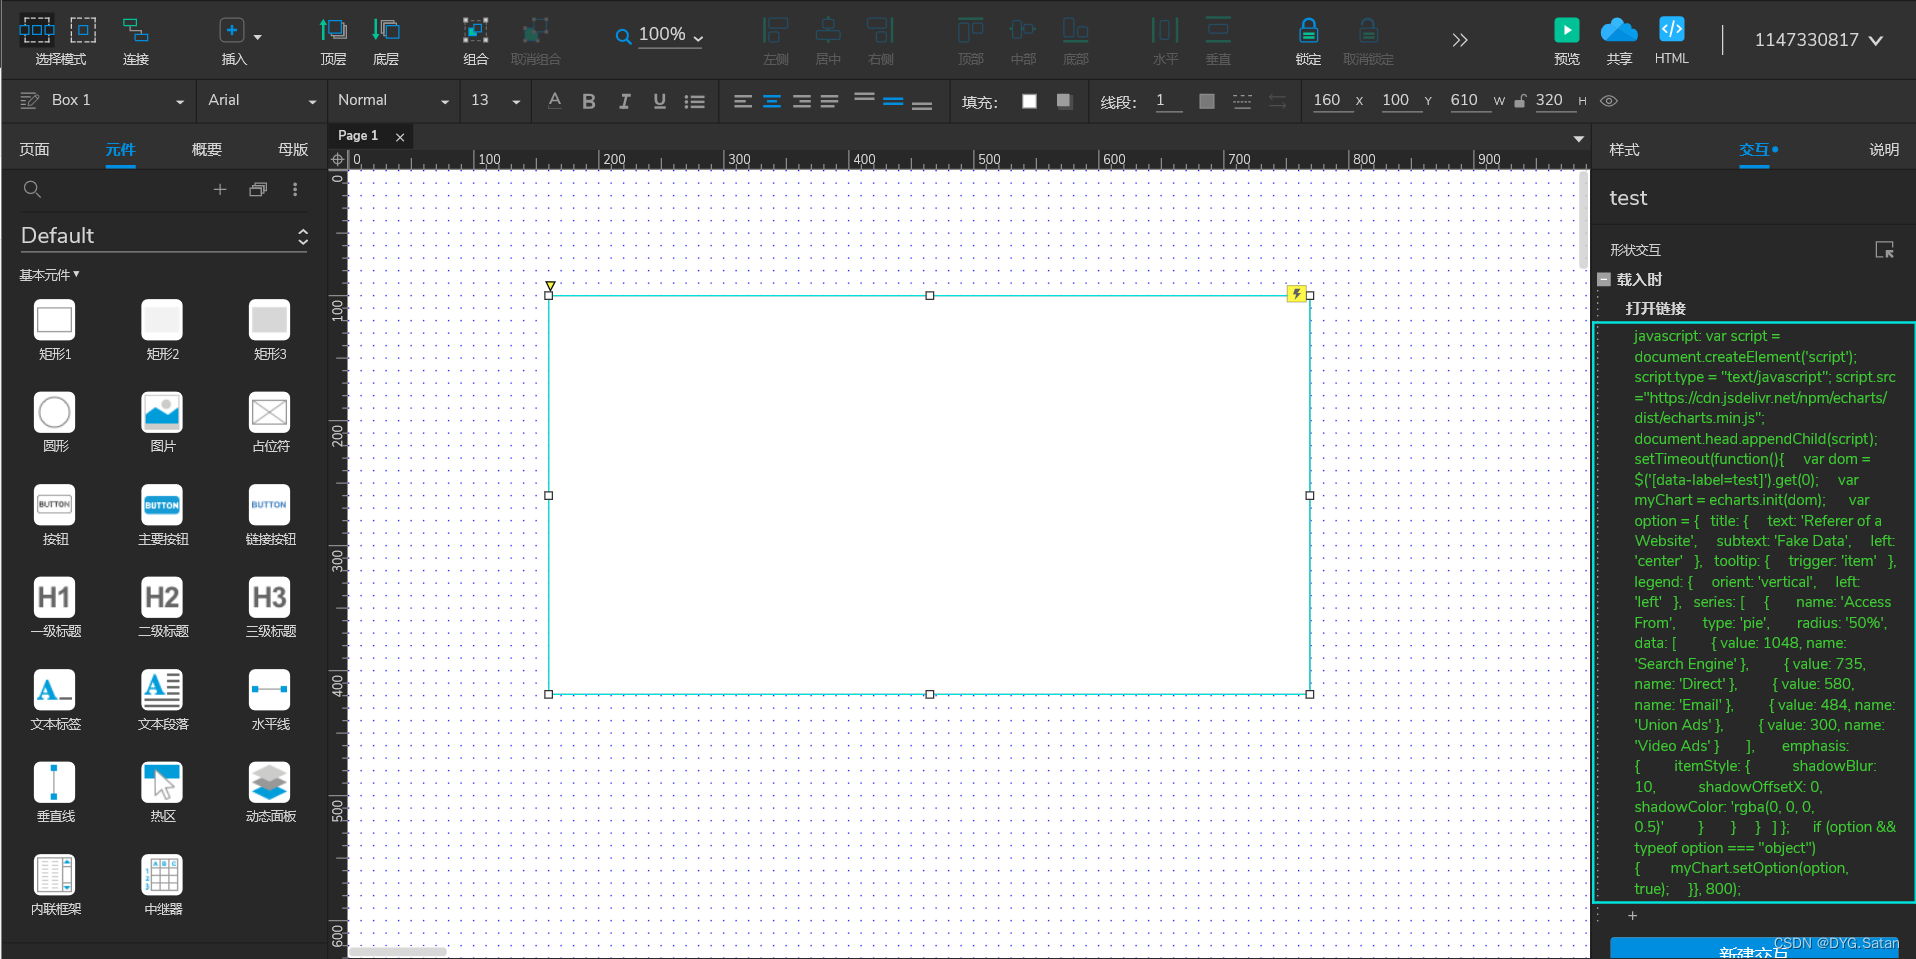1916x959 pixels.
Task: Switch to the 页面 tab
Action: 34,150
